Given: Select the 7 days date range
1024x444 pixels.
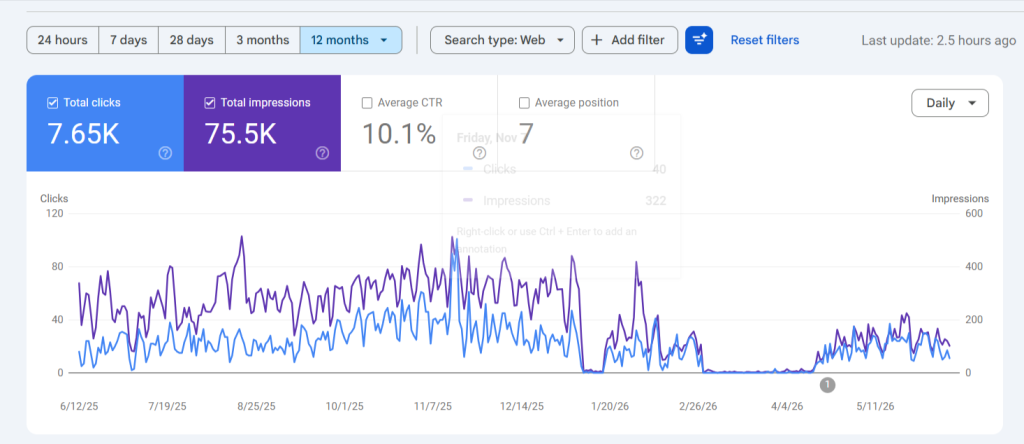Looking at the screenshot, I should coord(129,40).
